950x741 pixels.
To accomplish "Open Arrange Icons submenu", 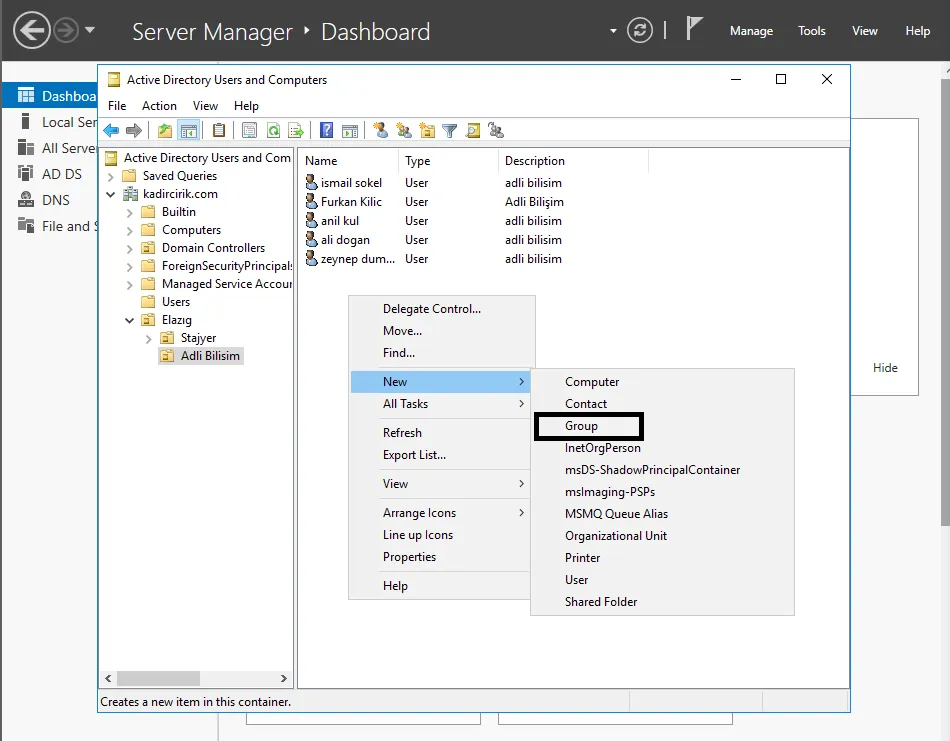I will [440, 513].
